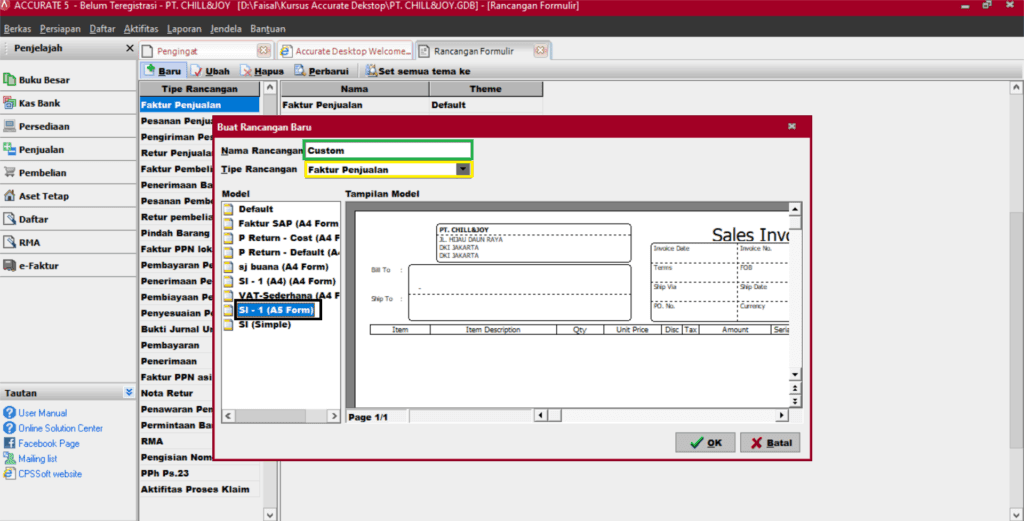Screen dimensions: 1024x521
Task: Confirm with the OK button
Action: [704, 443]
